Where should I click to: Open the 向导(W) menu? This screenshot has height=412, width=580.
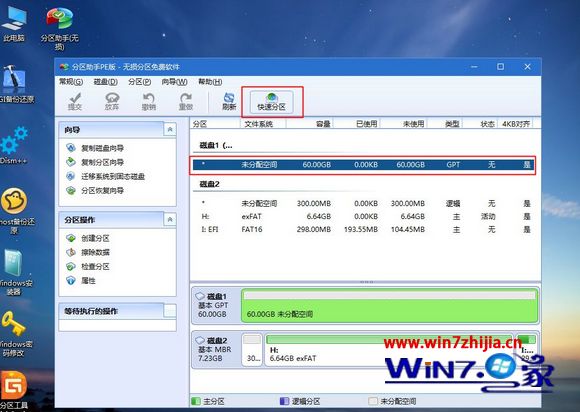[174, 82]
